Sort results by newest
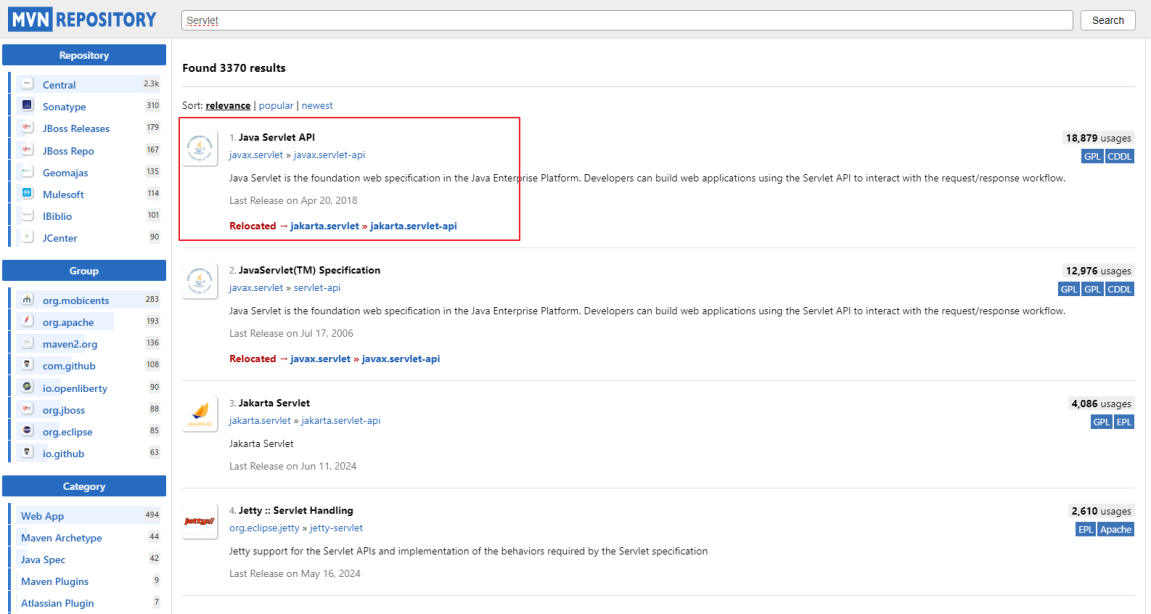1151x614 pixels. (x=317, y=106)
